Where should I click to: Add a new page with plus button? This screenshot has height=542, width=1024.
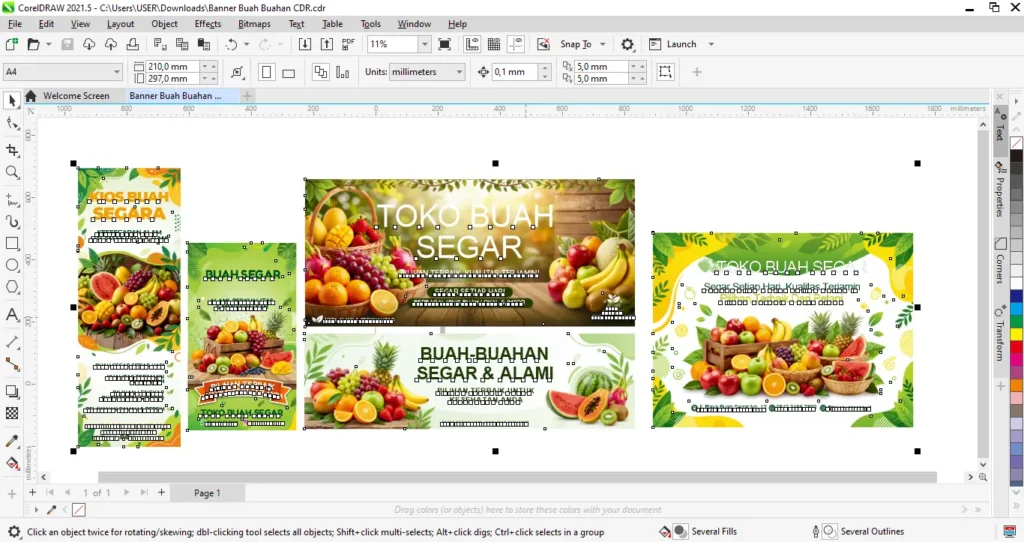(161, 492)
